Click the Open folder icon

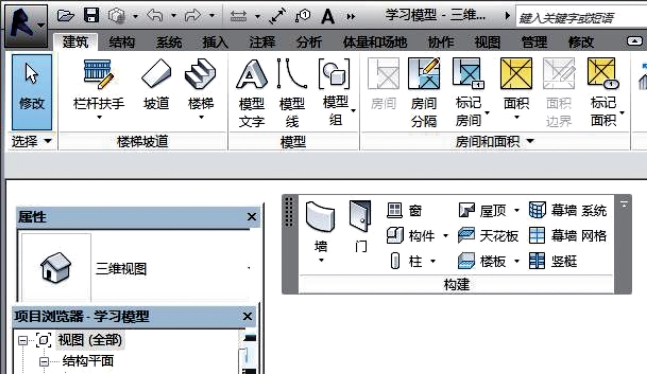[x=65, y=16]
